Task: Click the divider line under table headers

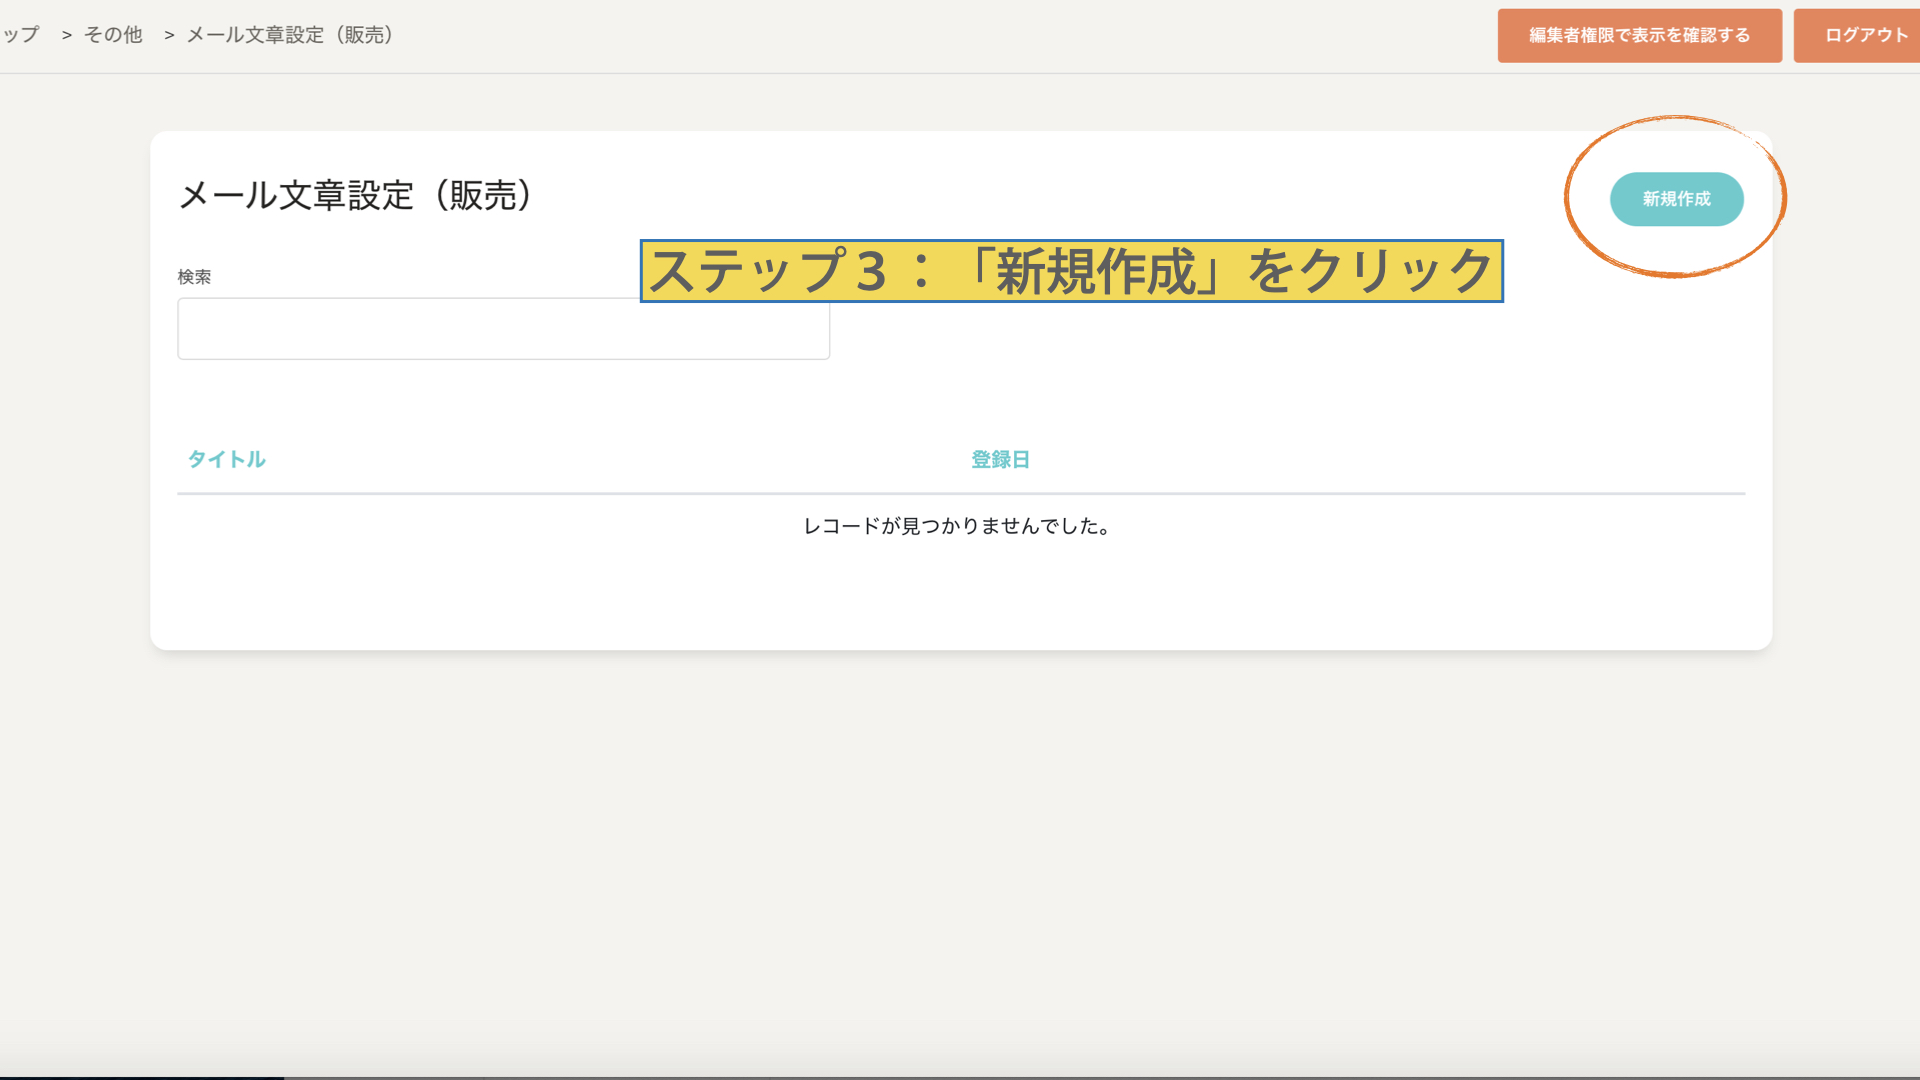Action: coord(960,493)
